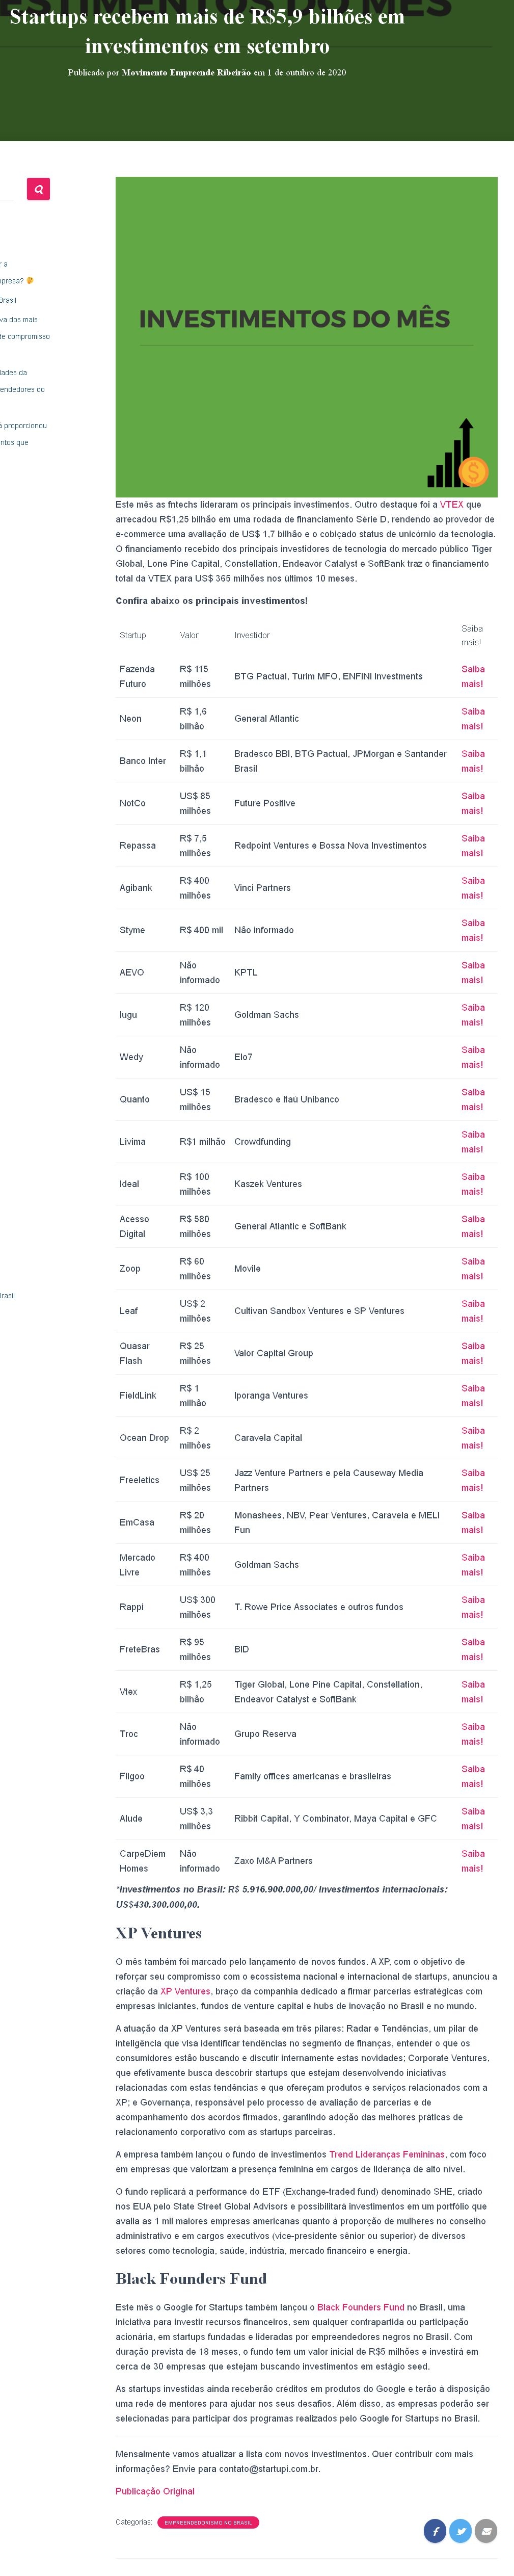Share the article on Twitter
The height and width of the screenshot is (2576, 514).
(461, 2531)
